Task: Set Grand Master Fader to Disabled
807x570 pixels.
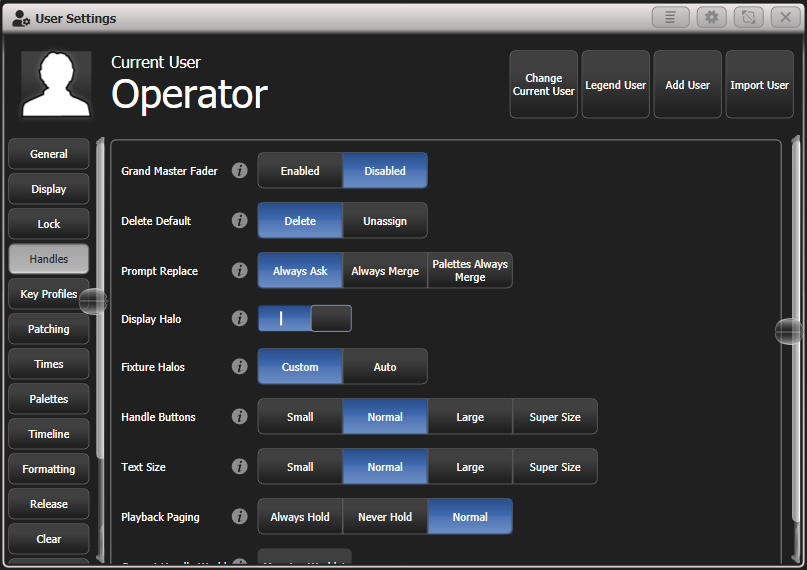Action: coord(385,170)
